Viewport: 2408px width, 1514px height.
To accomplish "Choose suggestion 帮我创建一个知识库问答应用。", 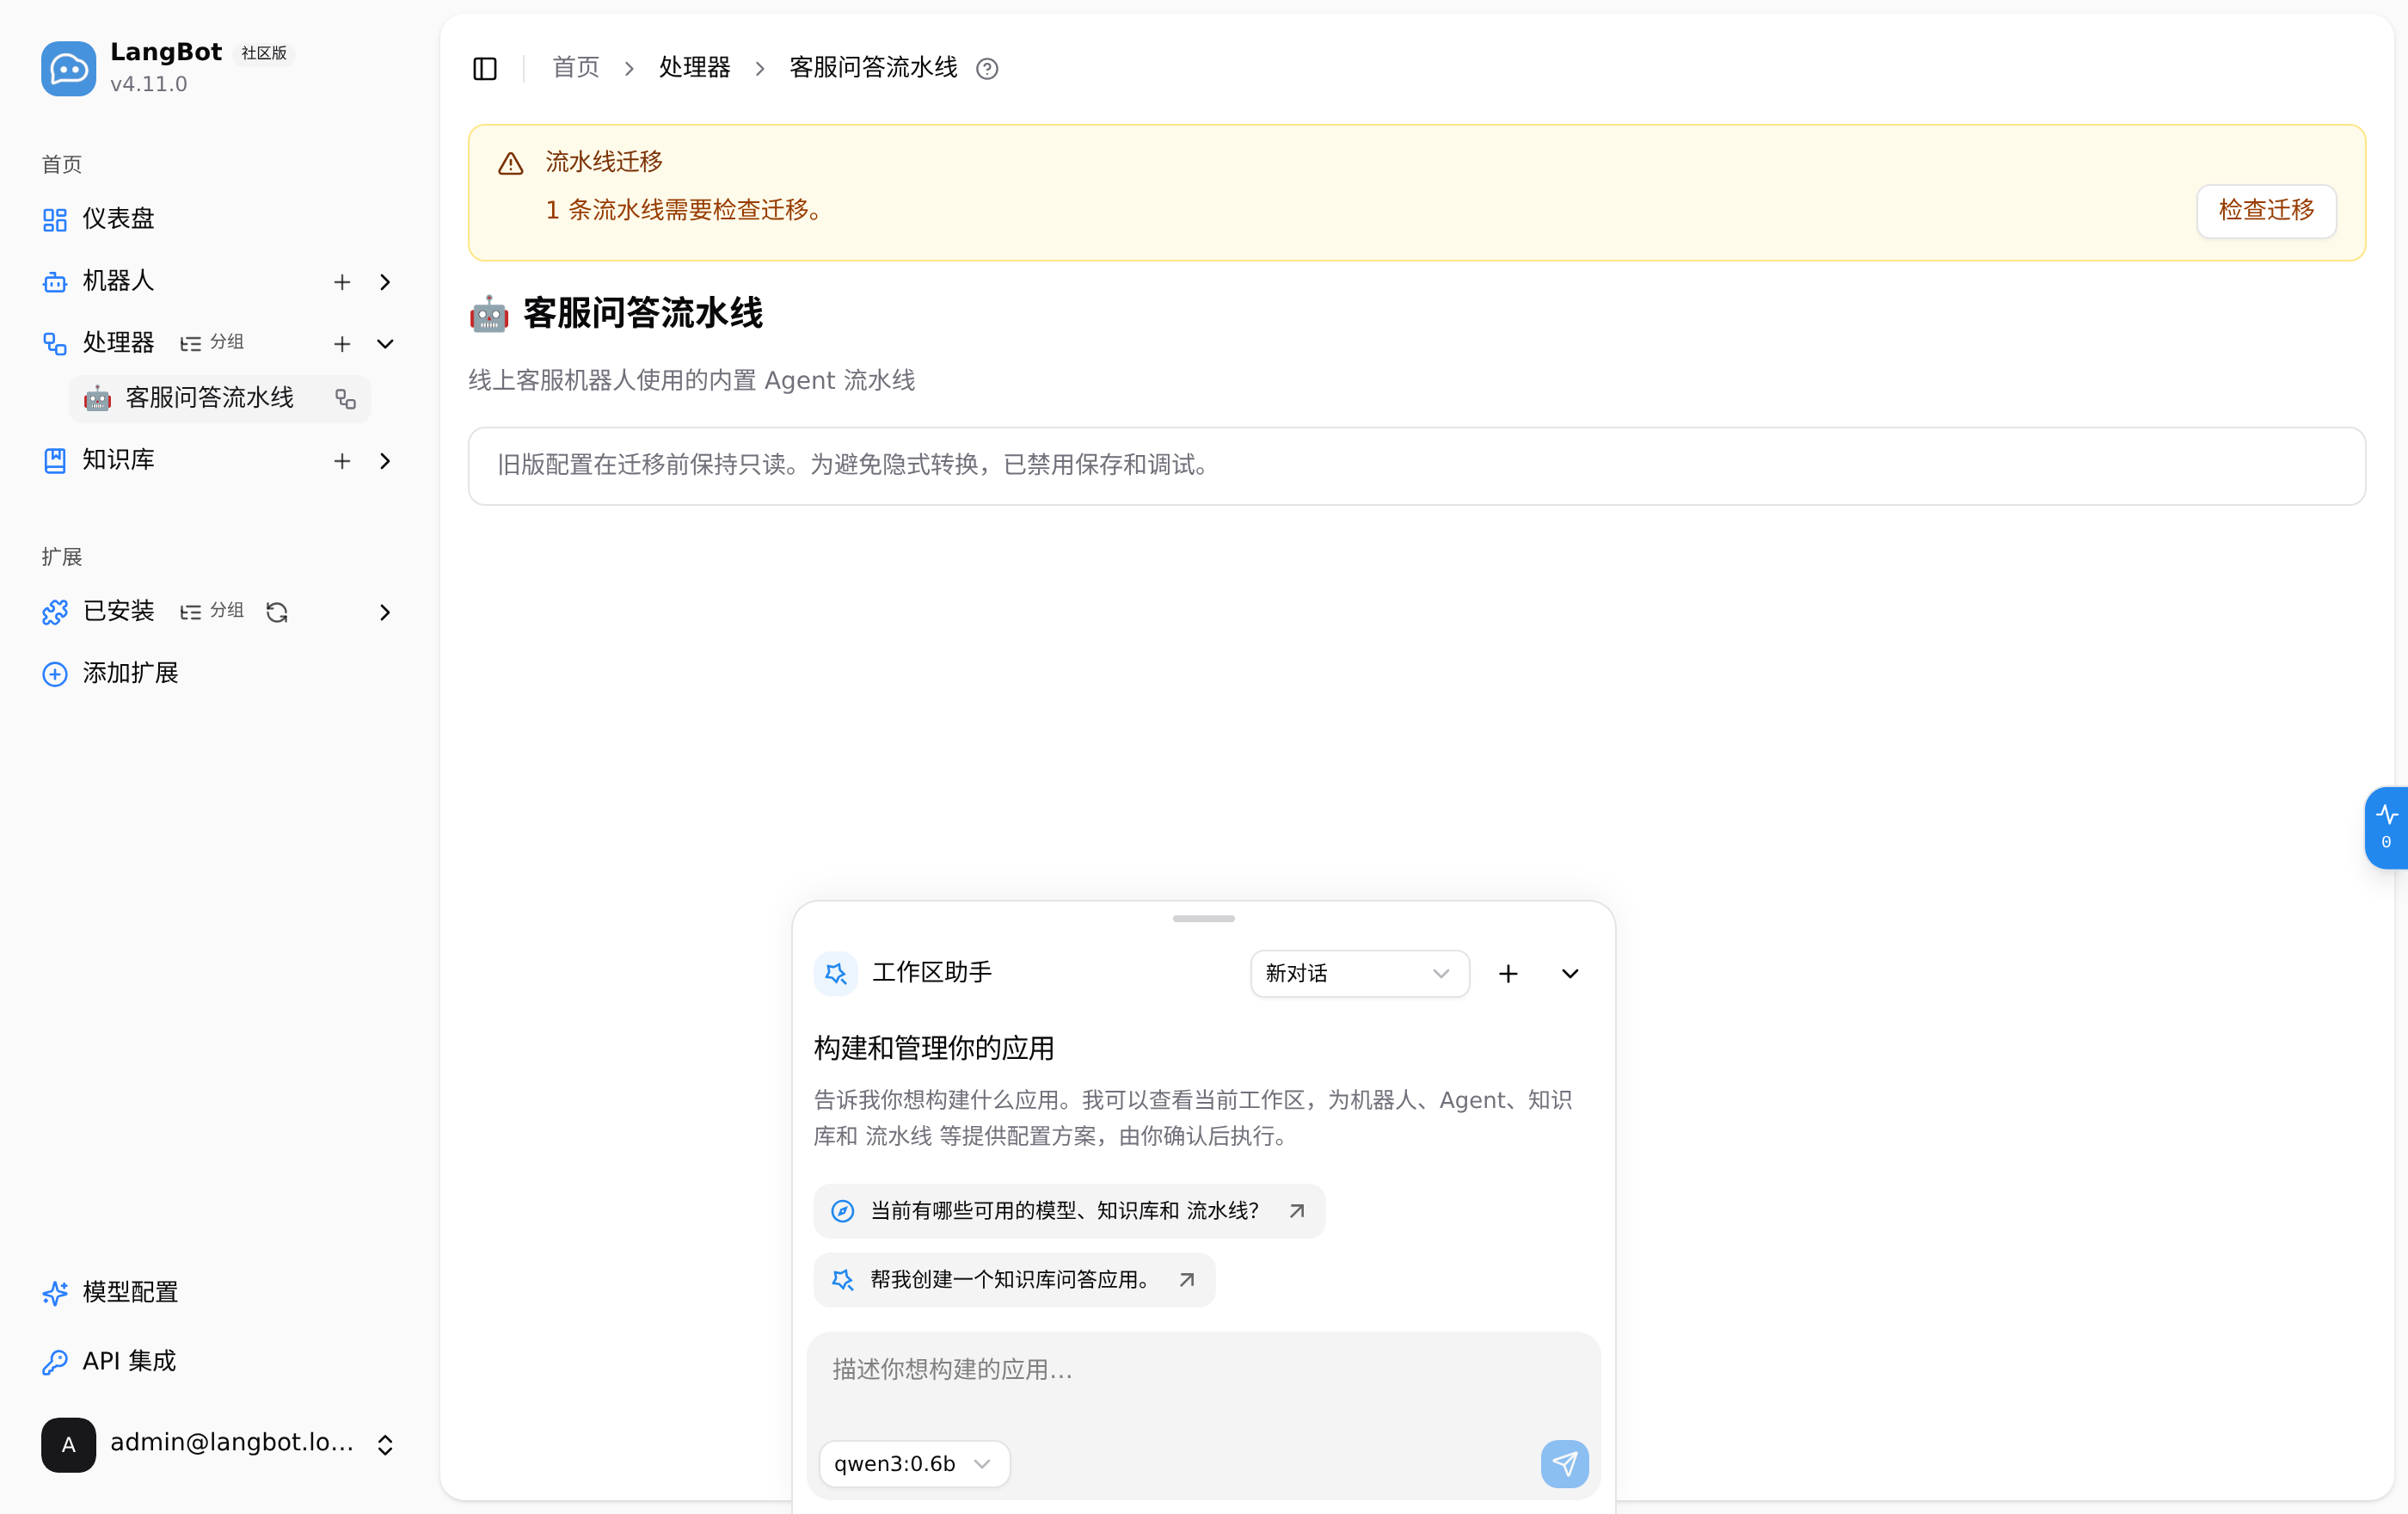I will coord(1014,1280).
